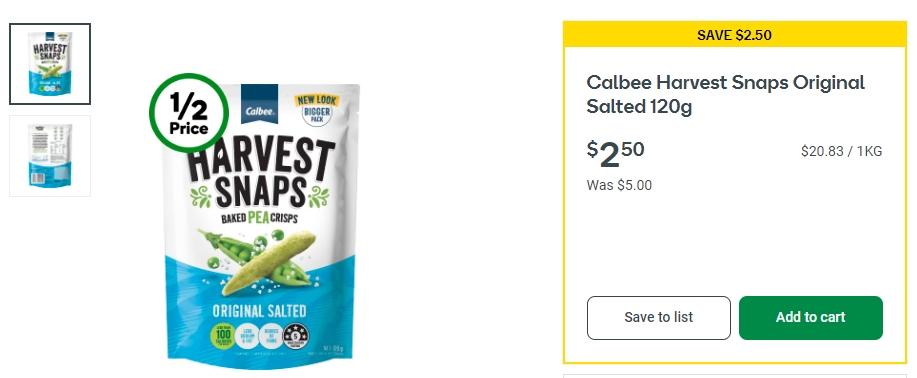Click the pea pod illustration on pack
This screenshot has height=378, width=917.
coord(257,261)
